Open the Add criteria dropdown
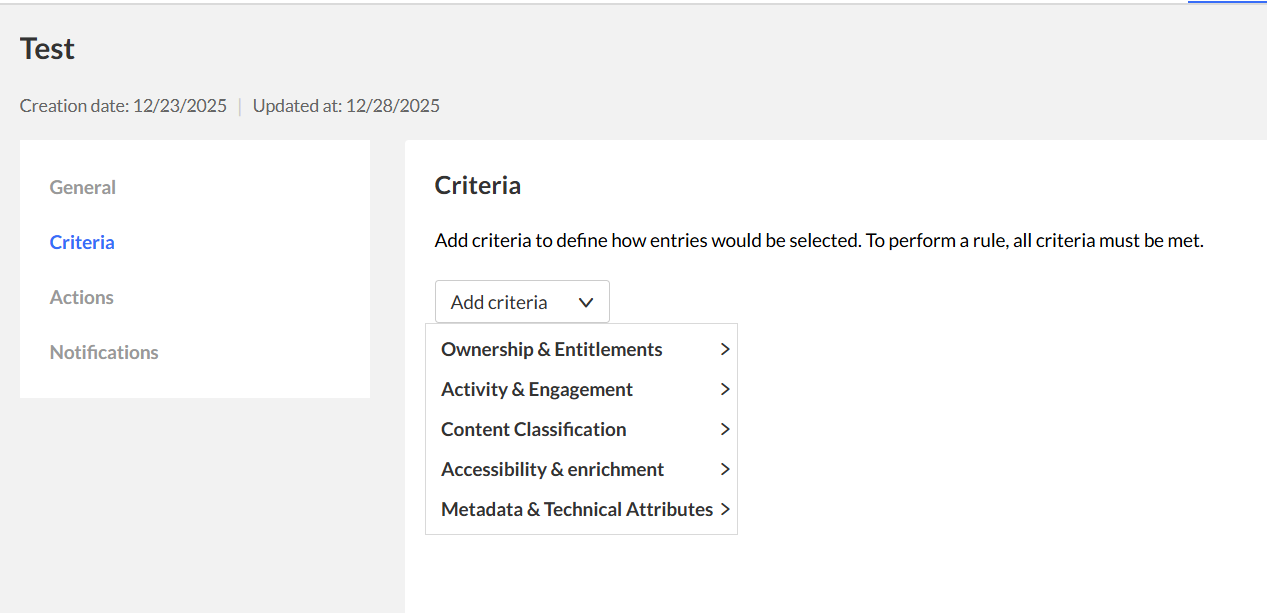Viewport: 1267px width, 613px height. [x=521, y=302]
